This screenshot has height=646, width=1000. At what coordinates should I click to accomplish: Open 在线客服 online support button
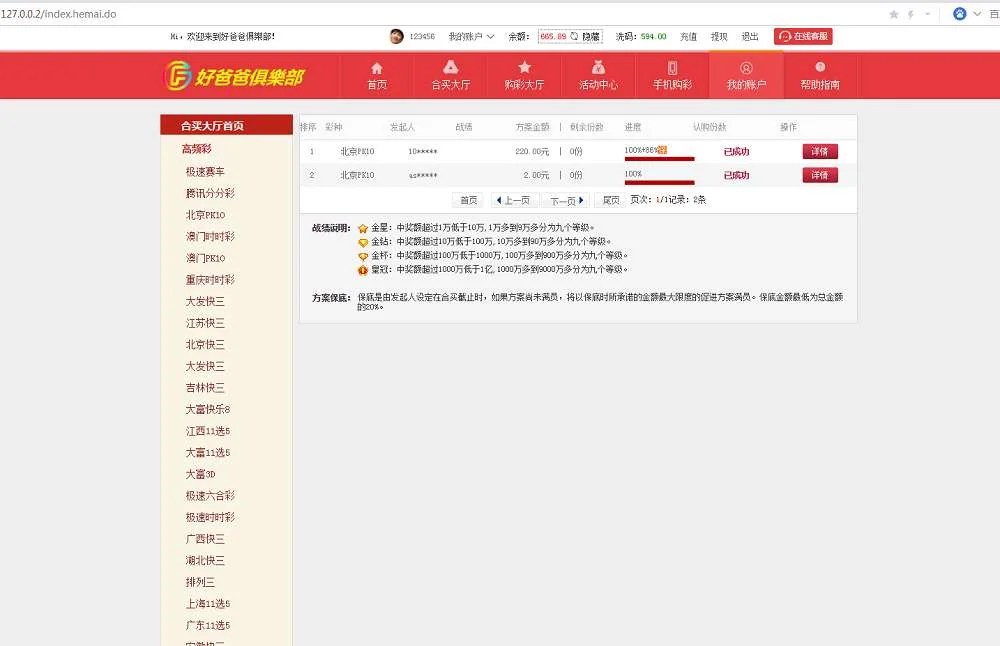point(803,36)
